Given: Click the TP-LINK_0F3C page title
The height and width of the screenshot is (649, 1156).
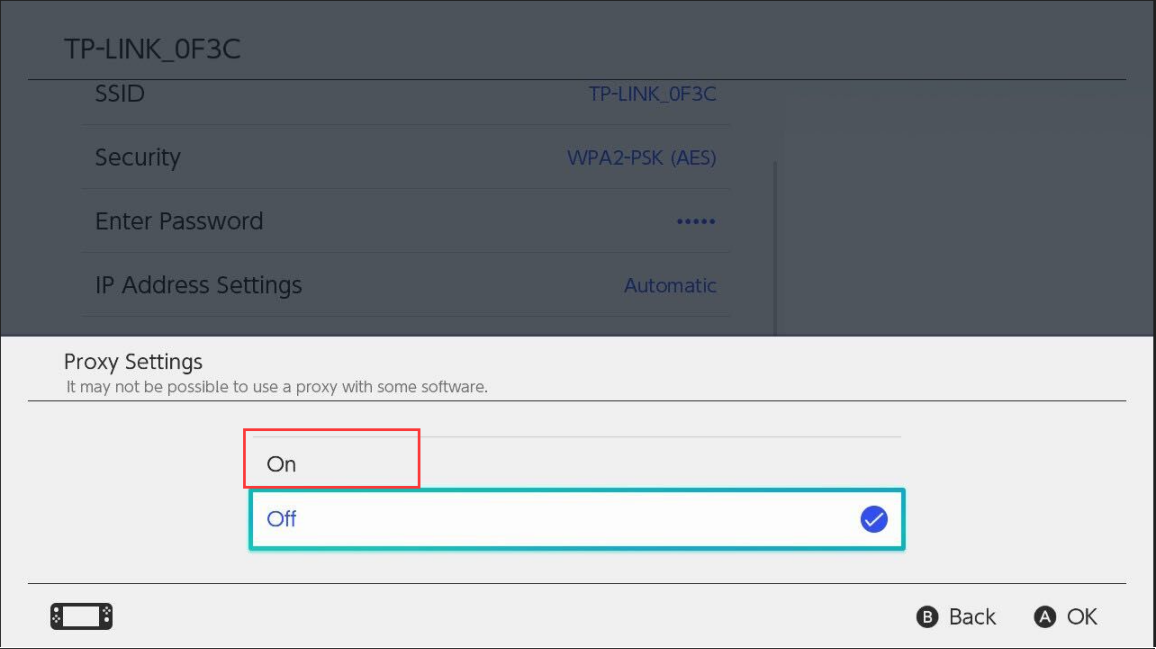Looking at the screenshot, I should point(152,49).
